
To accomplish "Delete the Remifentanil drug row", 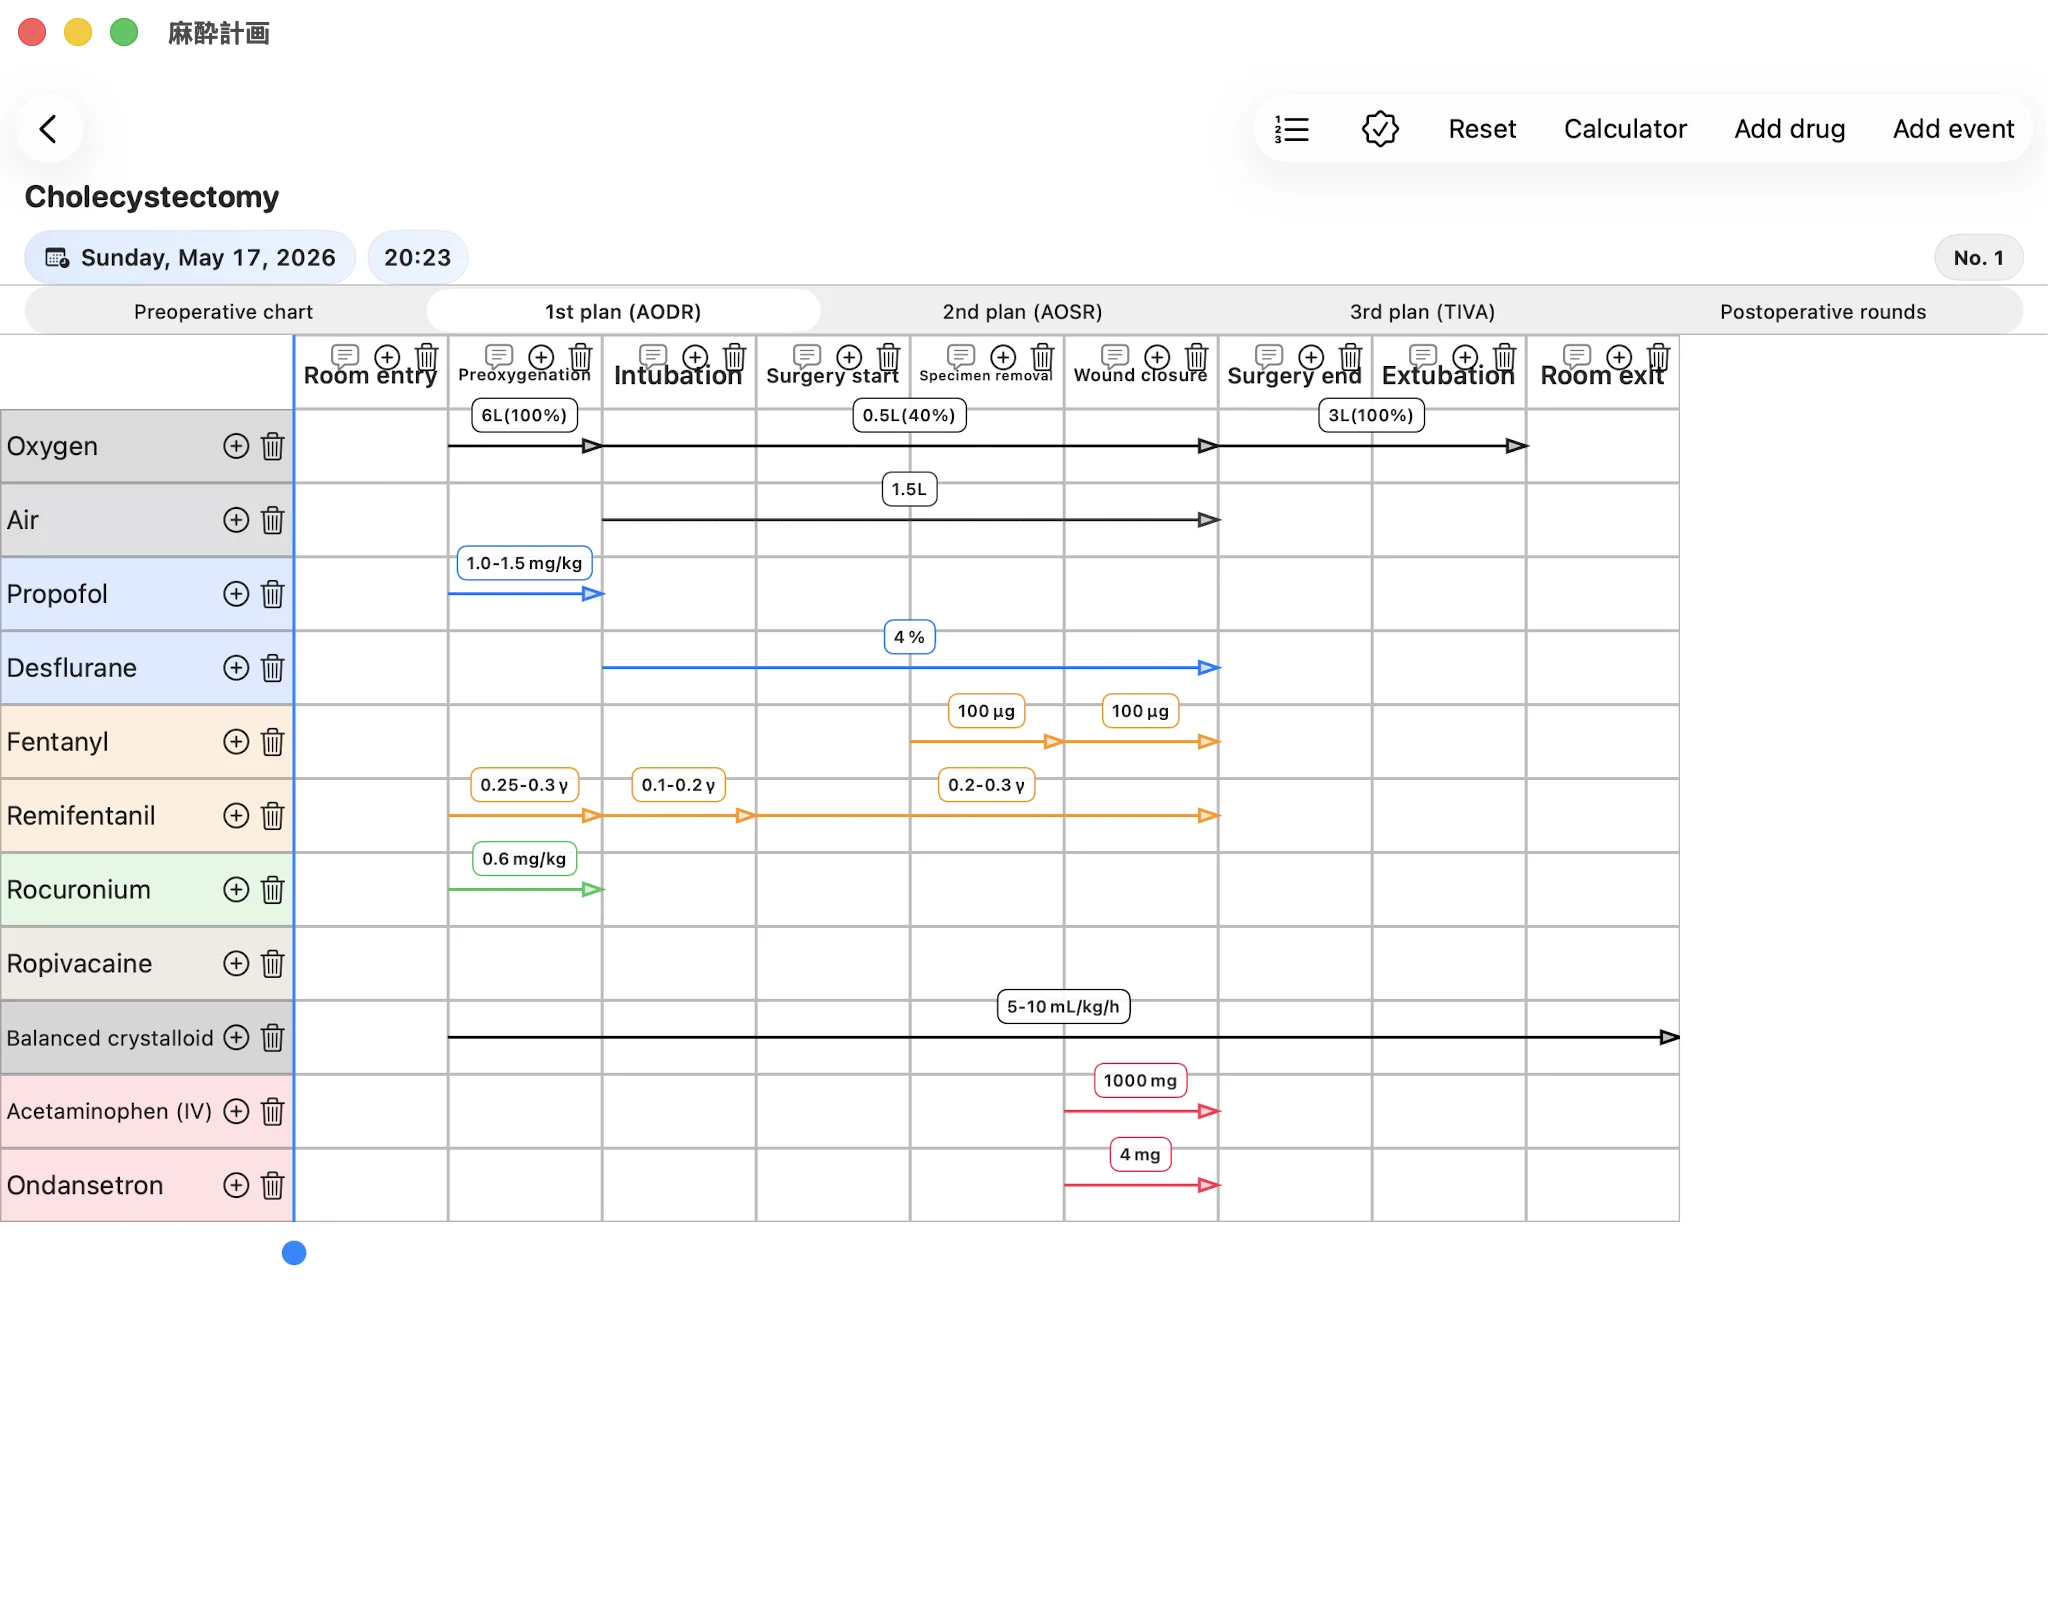I will click(x=273, y=816).
